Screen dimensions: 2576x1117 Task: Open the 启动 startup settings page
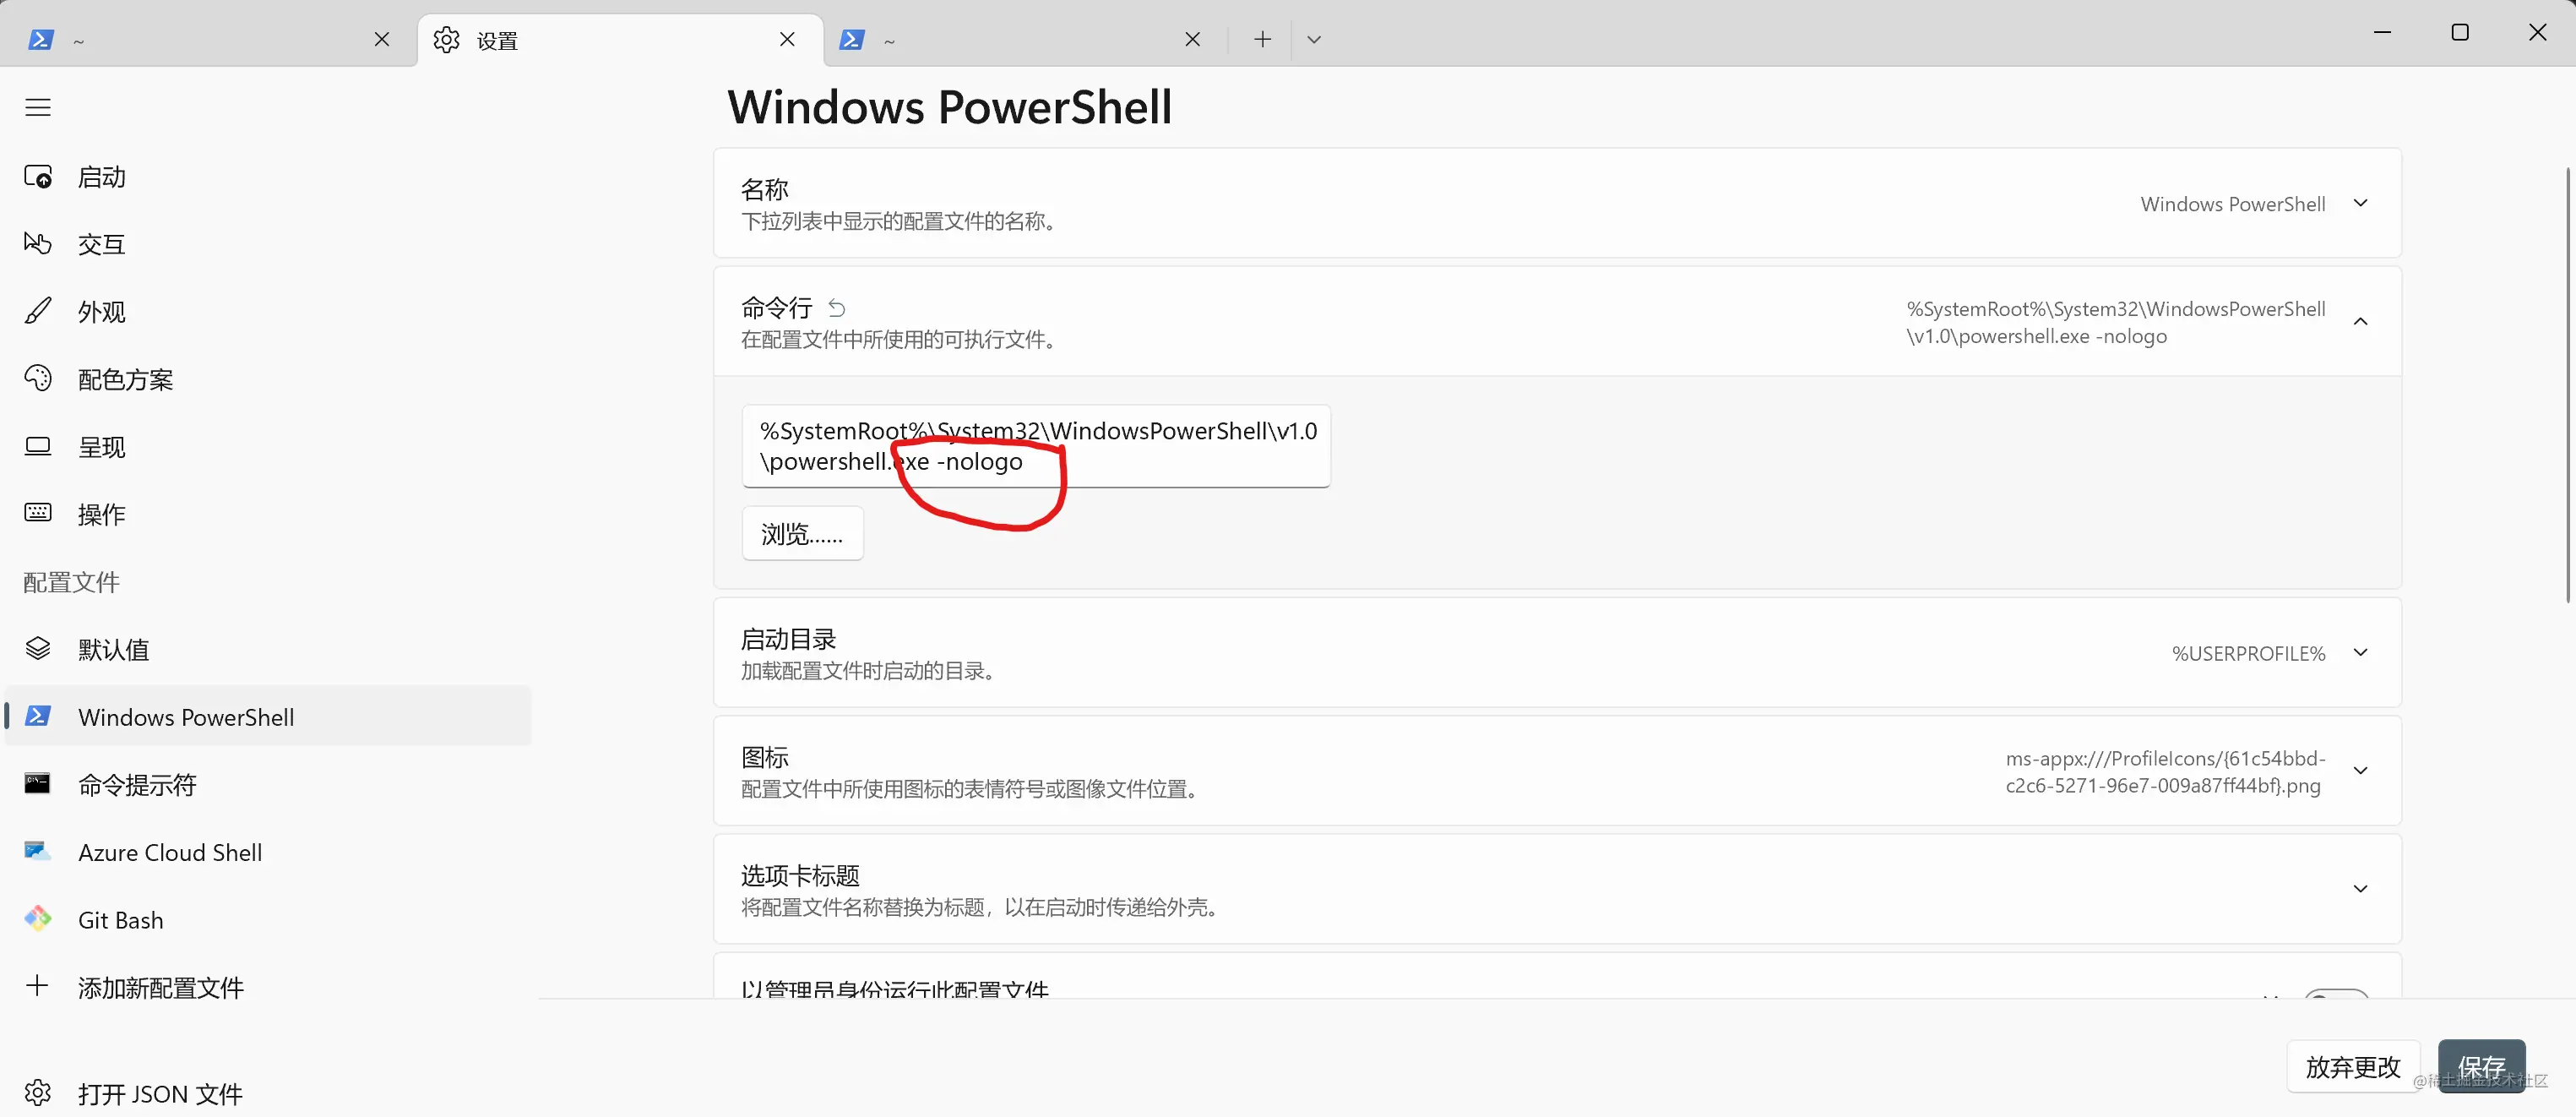[268, 177]
